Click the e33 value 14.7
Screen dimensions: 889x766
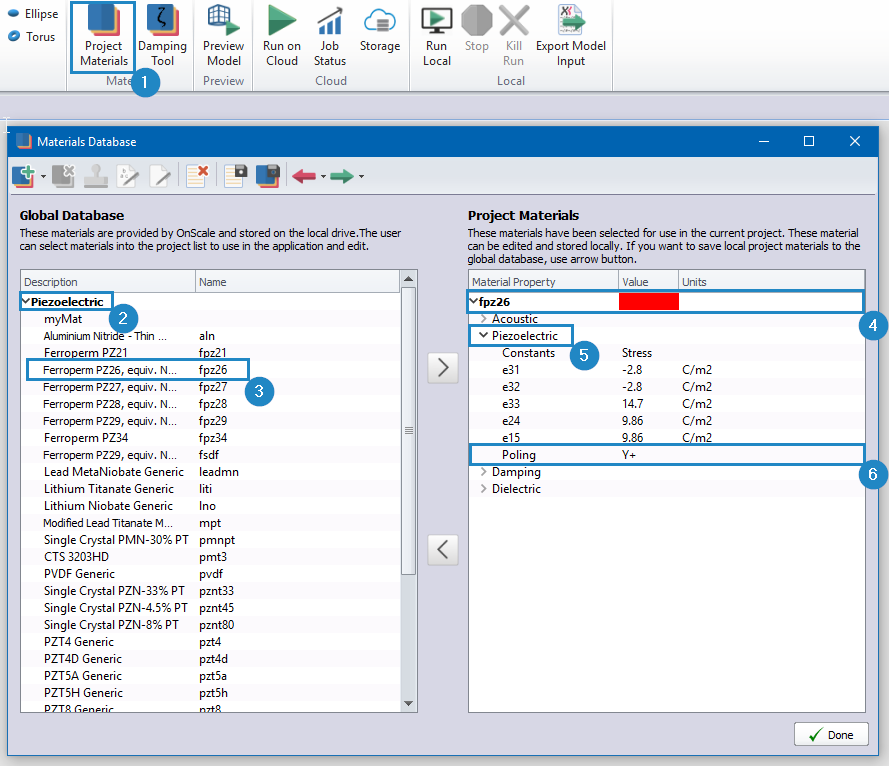632,404
